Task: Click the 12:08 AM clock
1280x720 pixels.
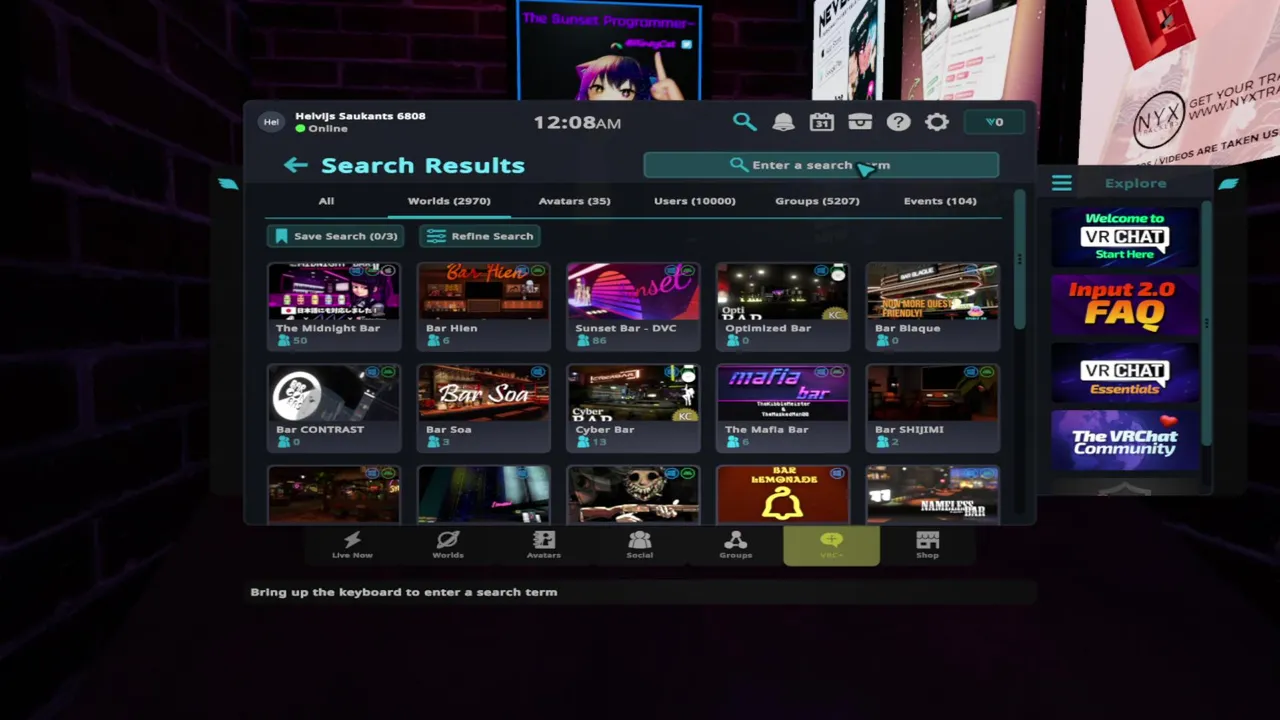Action: 577,122
